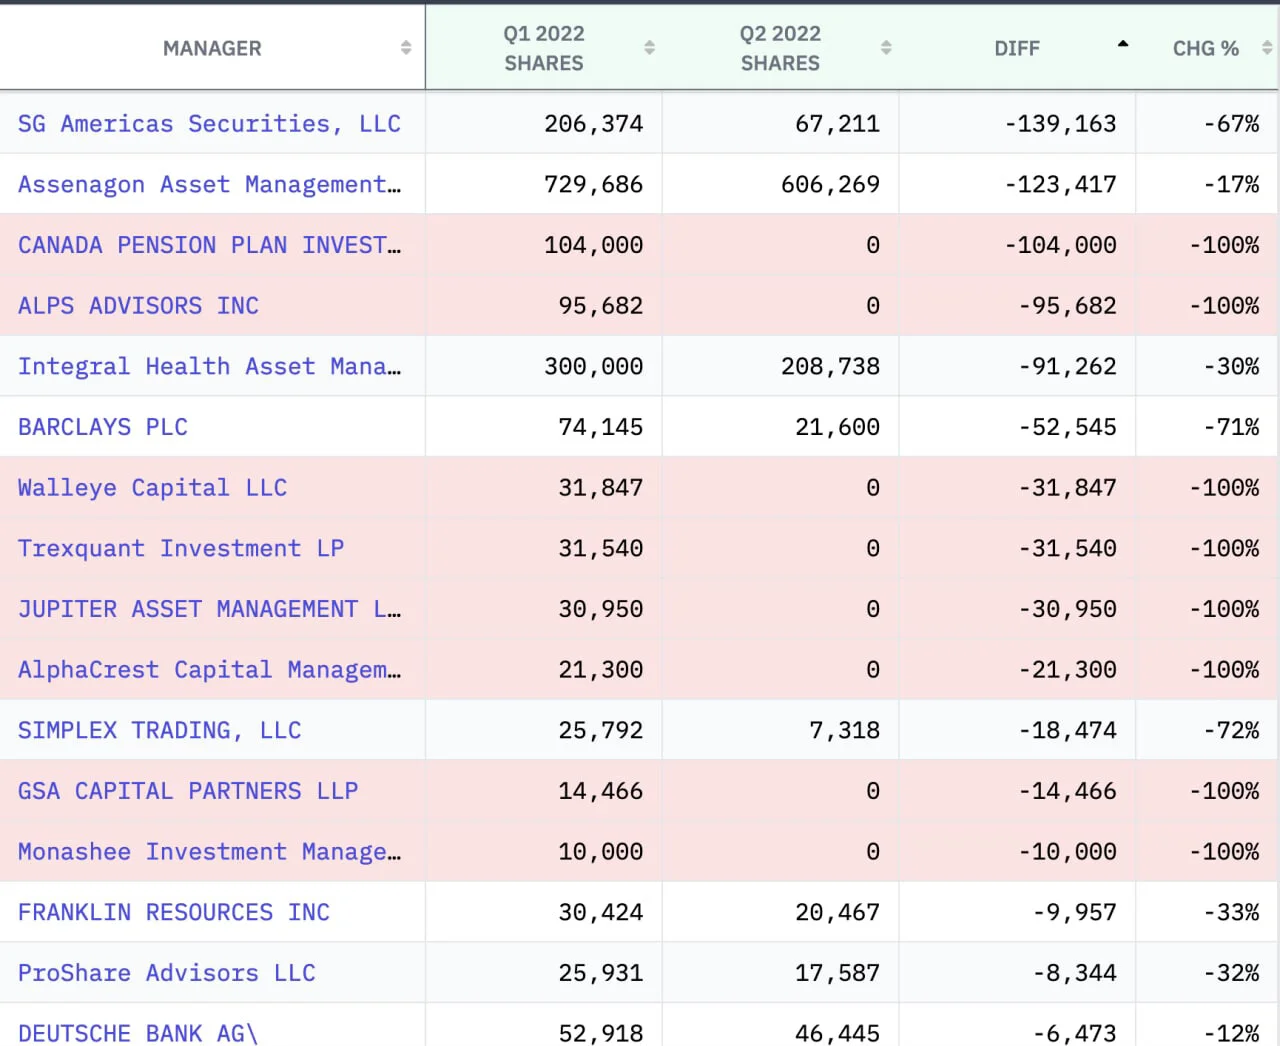This screenshot has width=1280, height=1046.
Task: Open Monashee Investment Manage… link
Action: point(209,852)
